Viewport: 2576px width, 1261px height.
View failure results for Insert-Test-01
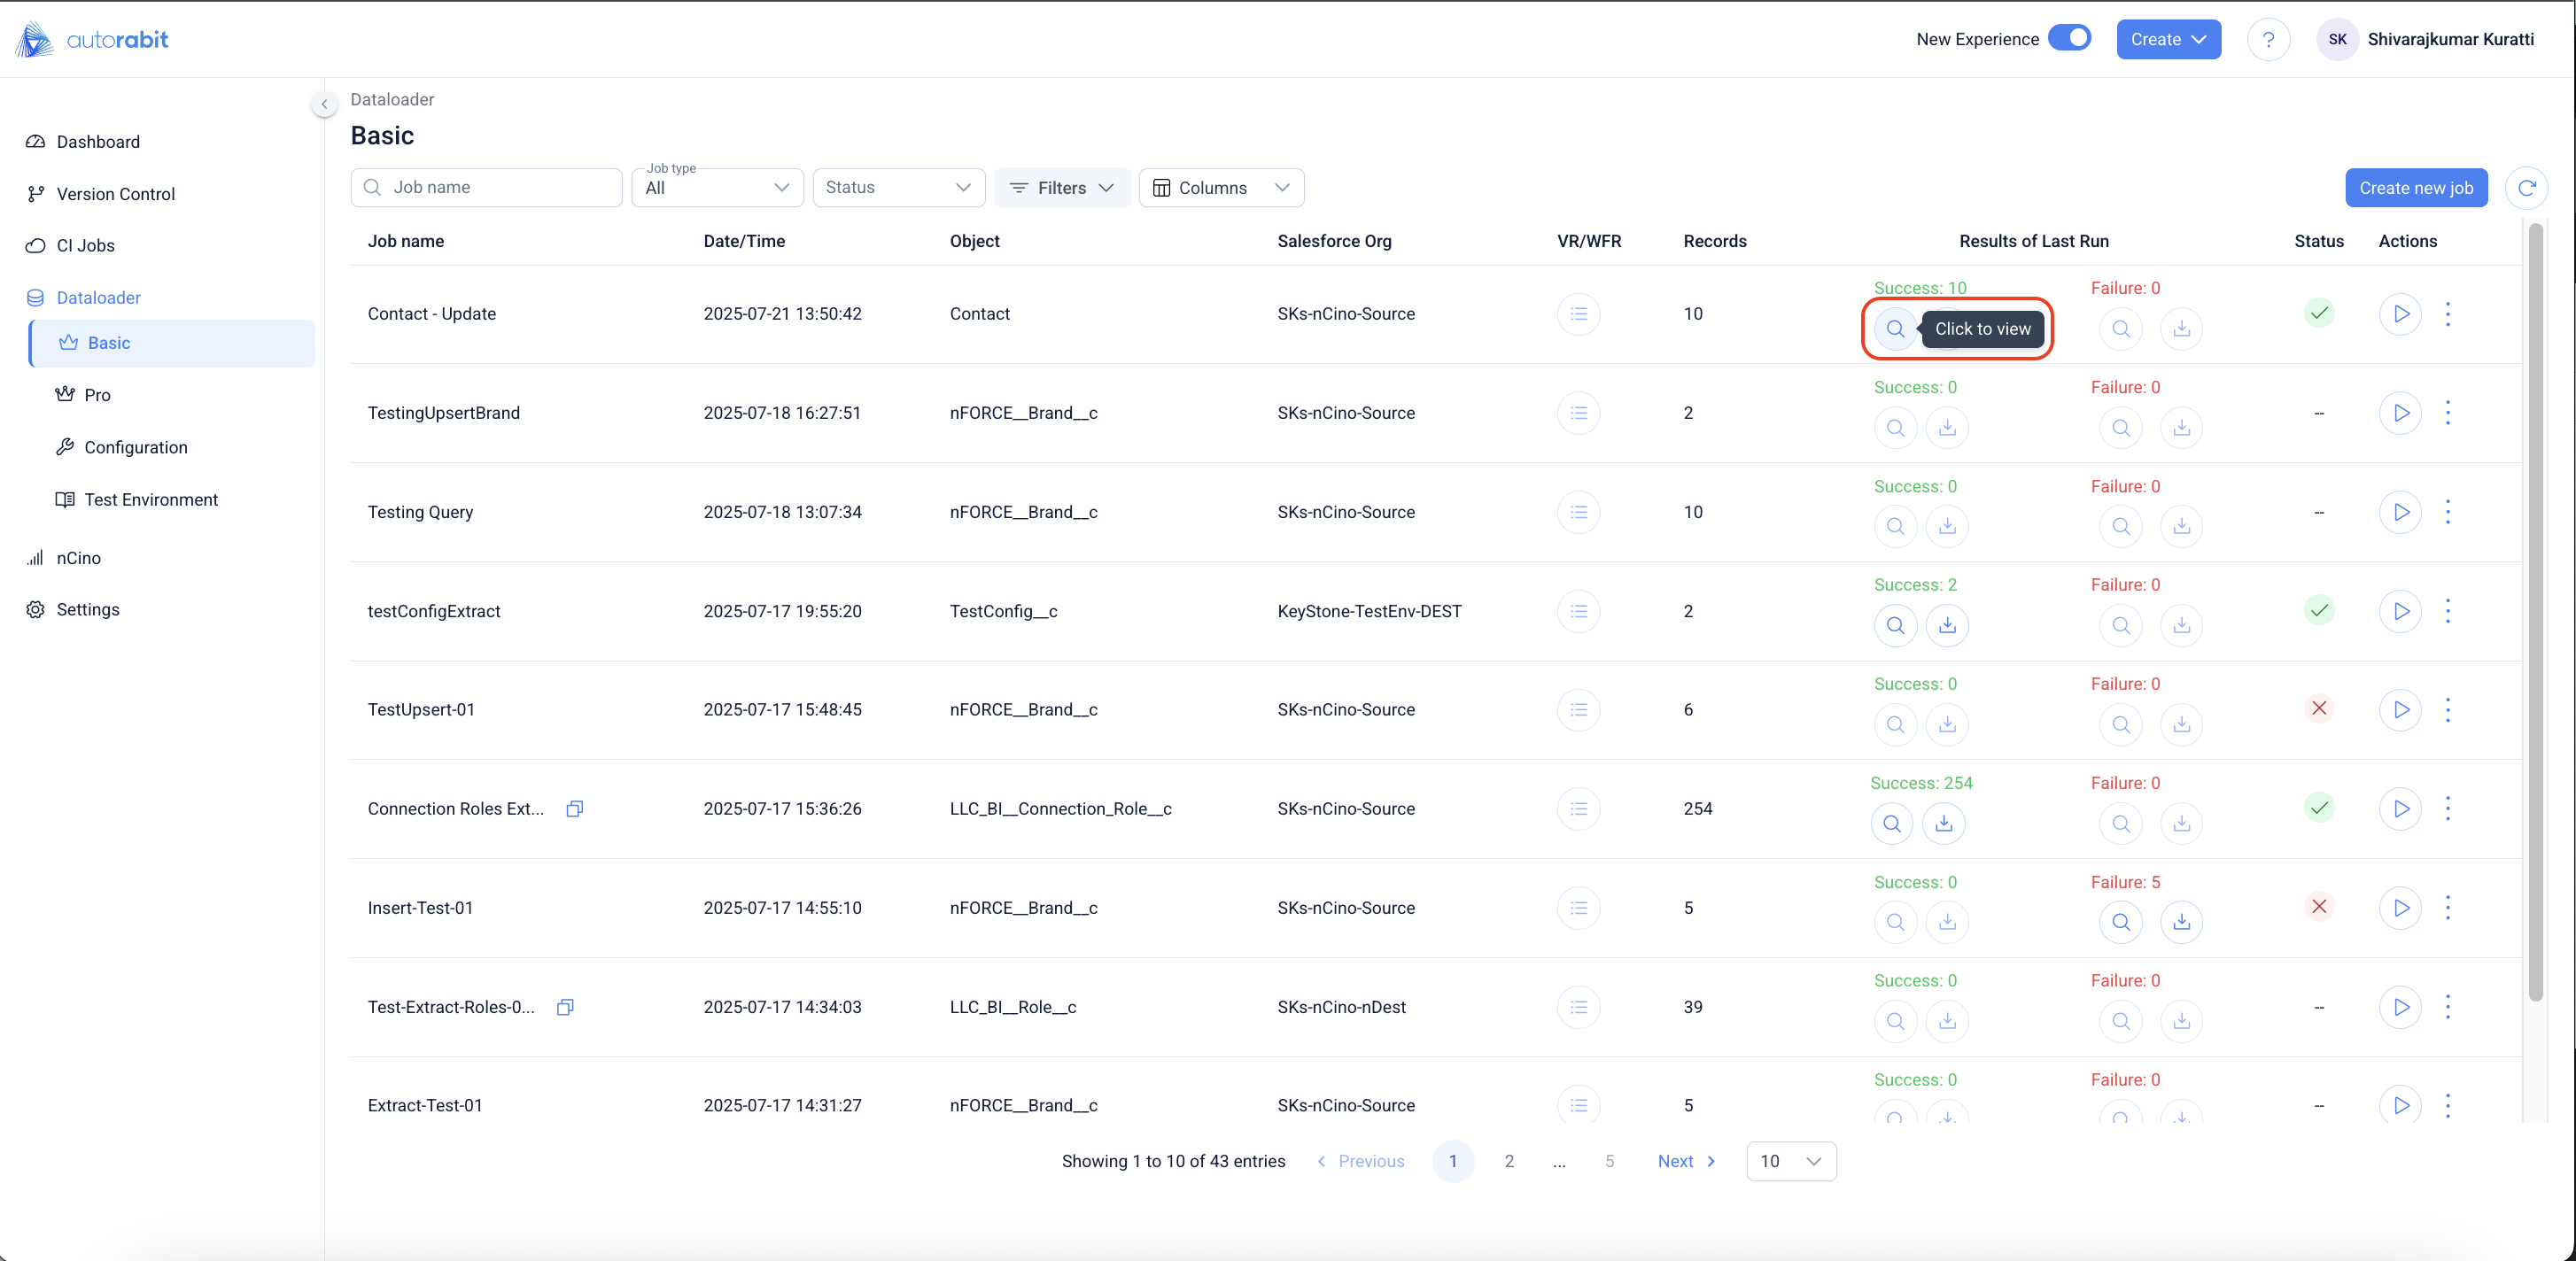click(2120, 922)
